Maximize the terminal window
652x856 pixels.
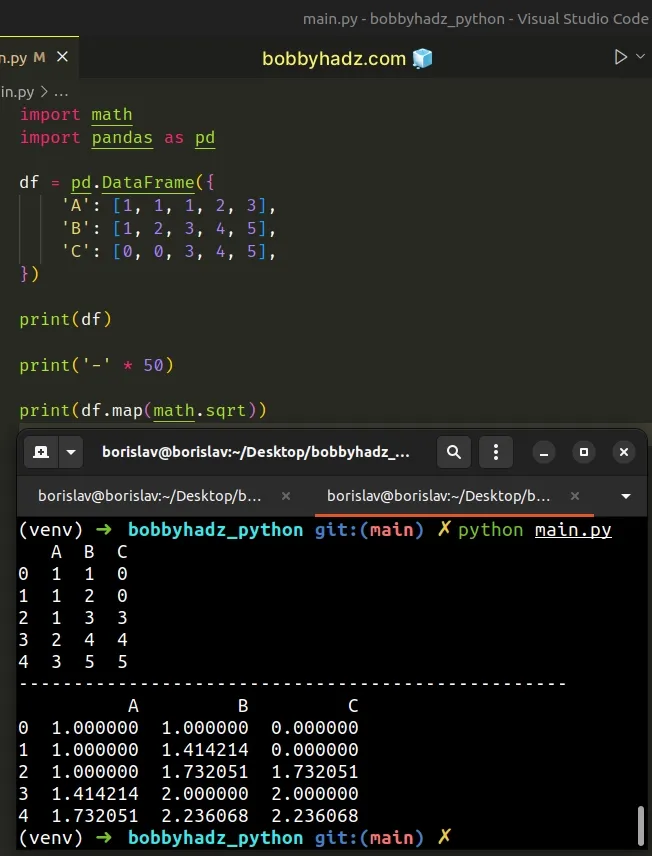[x=584, y=453]
